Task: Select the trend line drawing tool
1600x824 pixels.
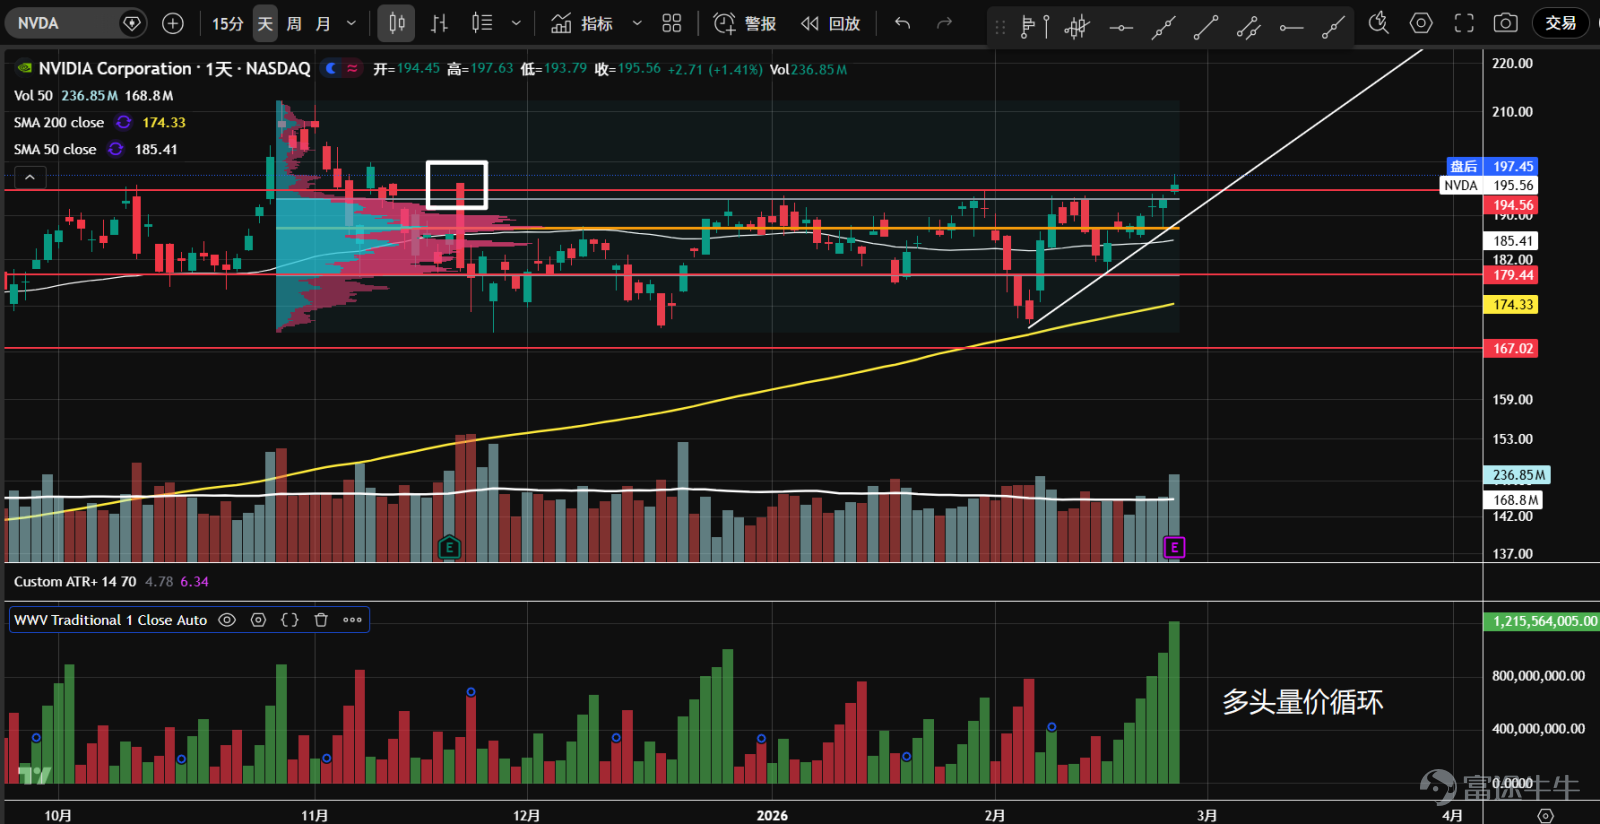Action: (1206, 27)
